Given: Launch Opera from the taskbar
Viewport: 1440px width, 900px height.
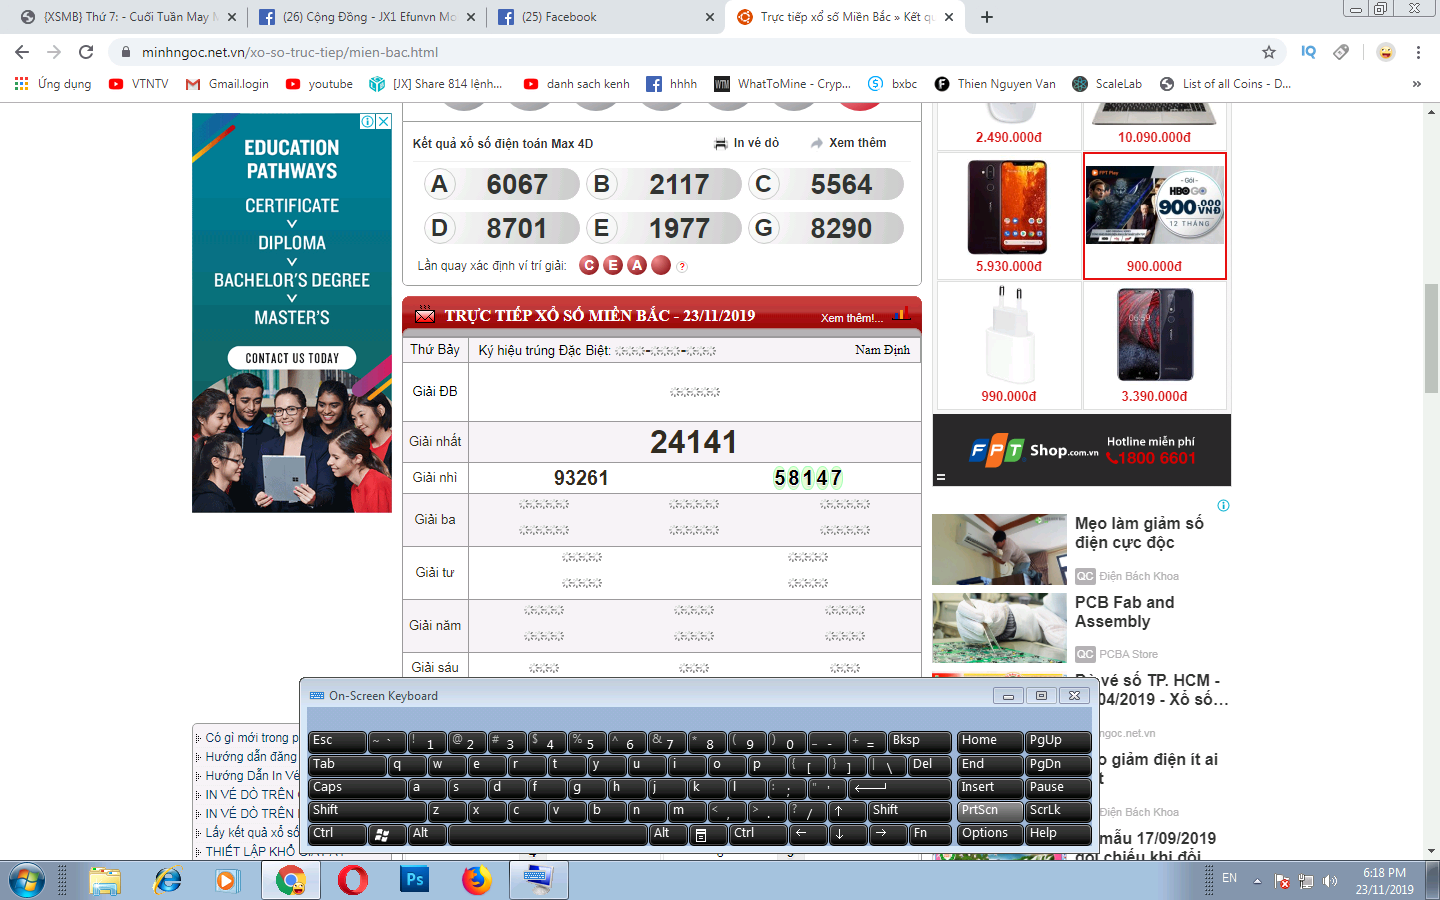Looking at the screenshot, I should click(x=352, y=880).
